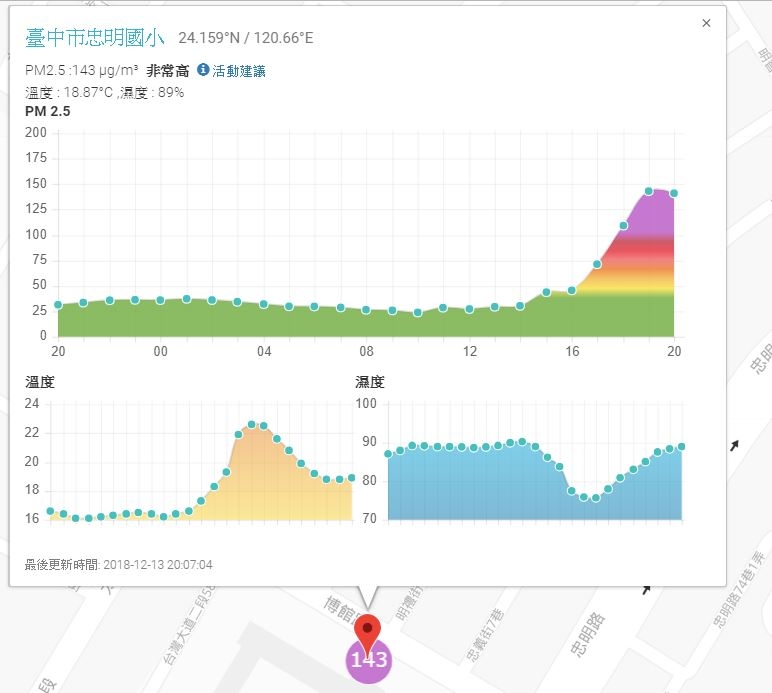Select the PM2.5 data point at hour 12
The height and width of the screenshot is (693, 772).
469,310
